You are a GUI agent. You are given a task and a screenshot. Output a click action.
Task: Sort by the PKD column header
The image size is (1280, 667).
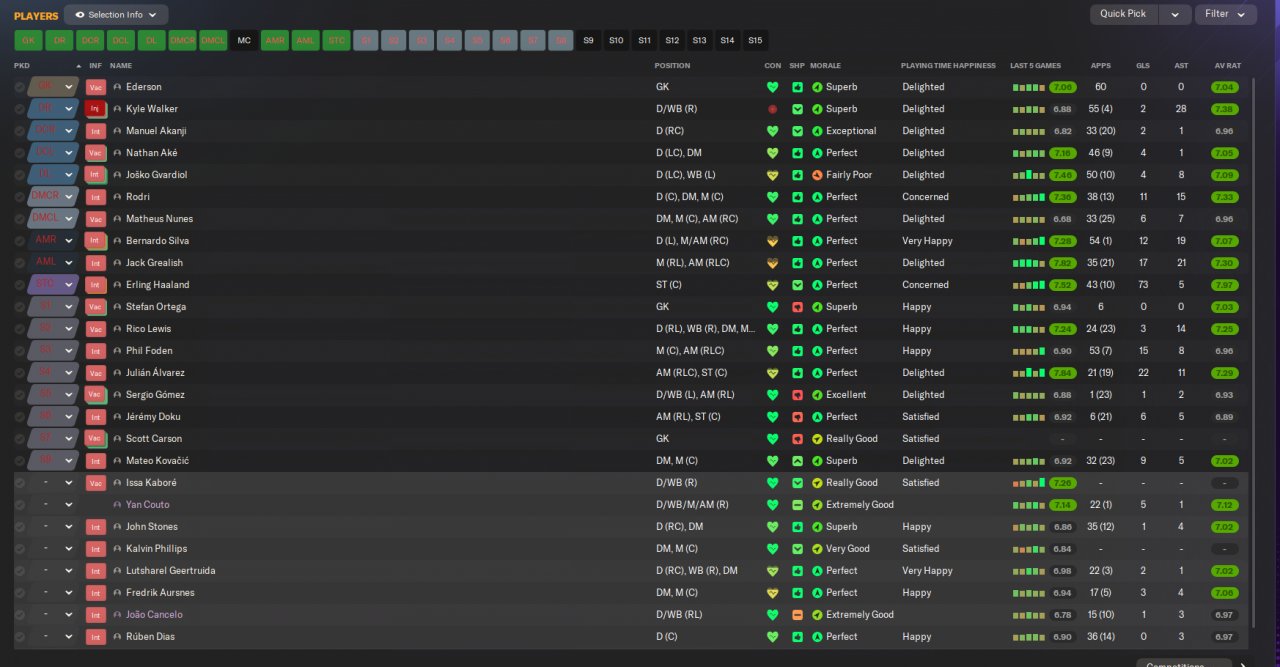click(x=22, y=66)
